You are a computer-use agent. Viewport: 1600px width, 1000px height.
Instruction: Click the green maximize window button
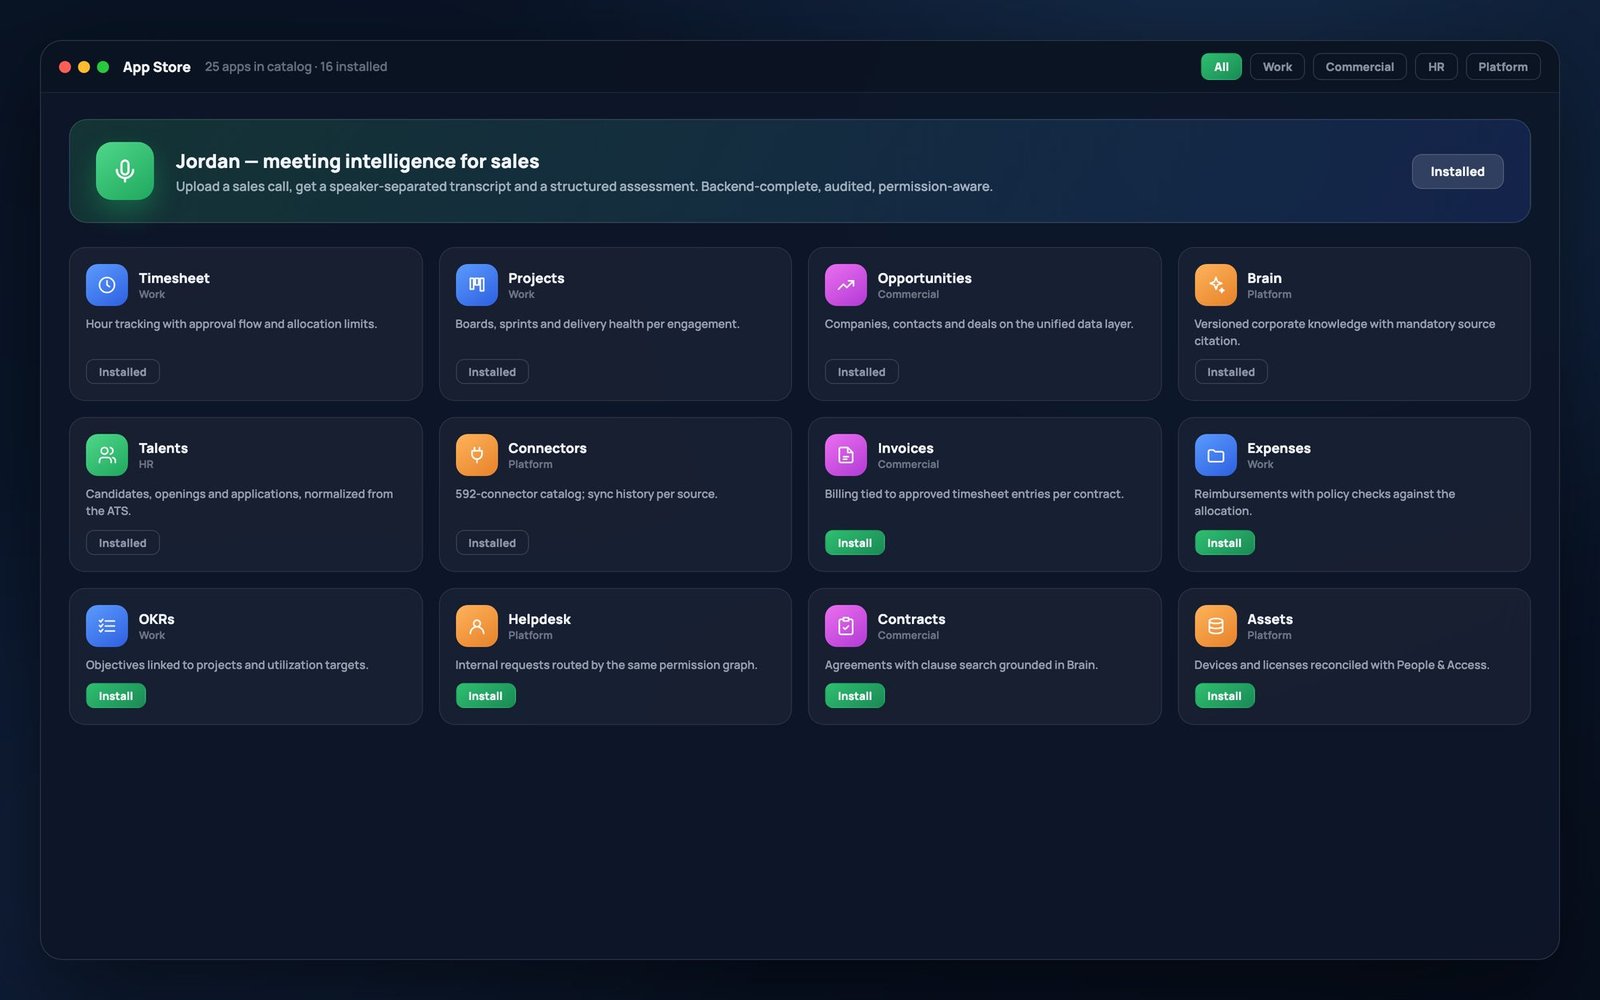coord(103,67)
